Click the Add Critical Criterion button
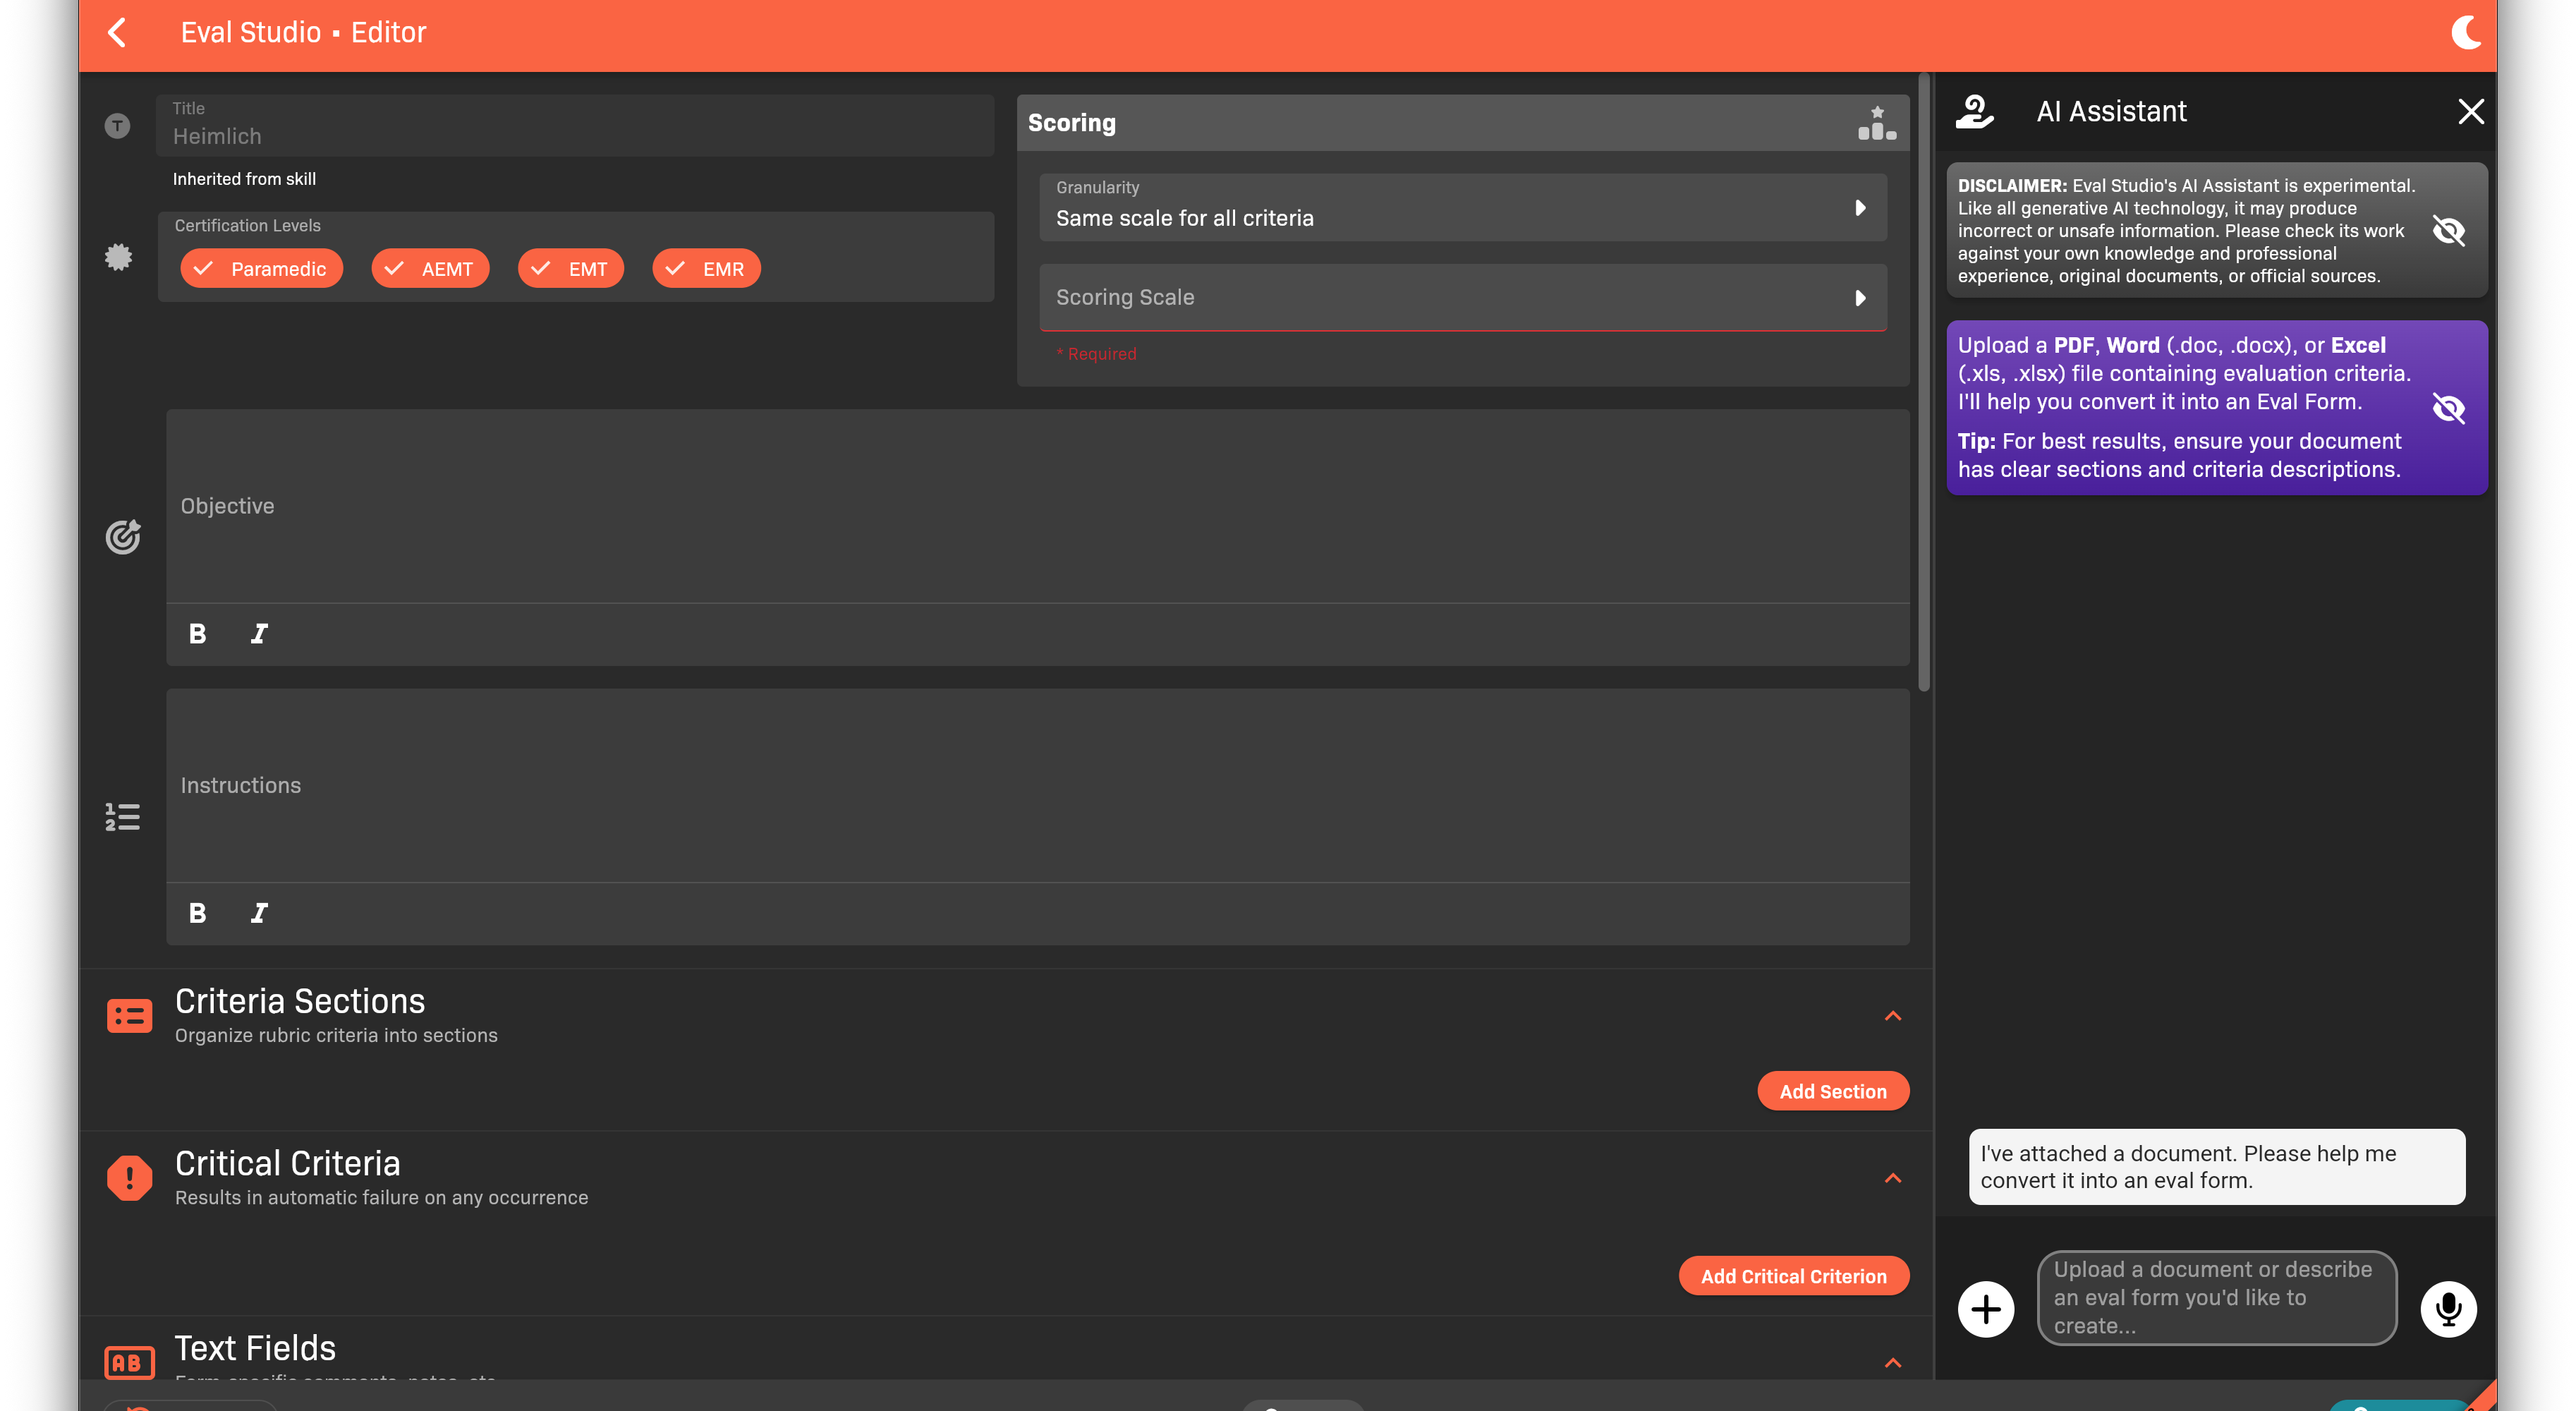 pyautogui.click(x=1793, y=1276)
